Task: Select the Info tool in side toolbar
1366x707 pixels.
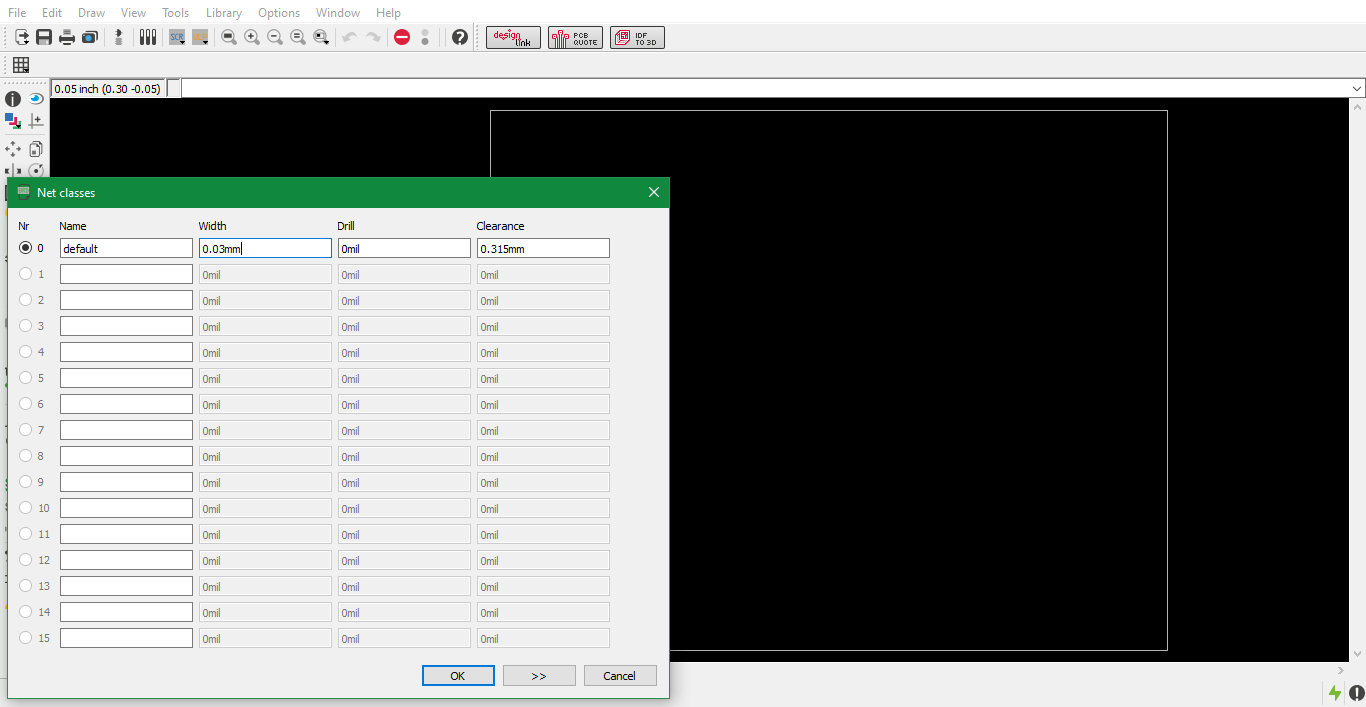Action: (13, 99)
